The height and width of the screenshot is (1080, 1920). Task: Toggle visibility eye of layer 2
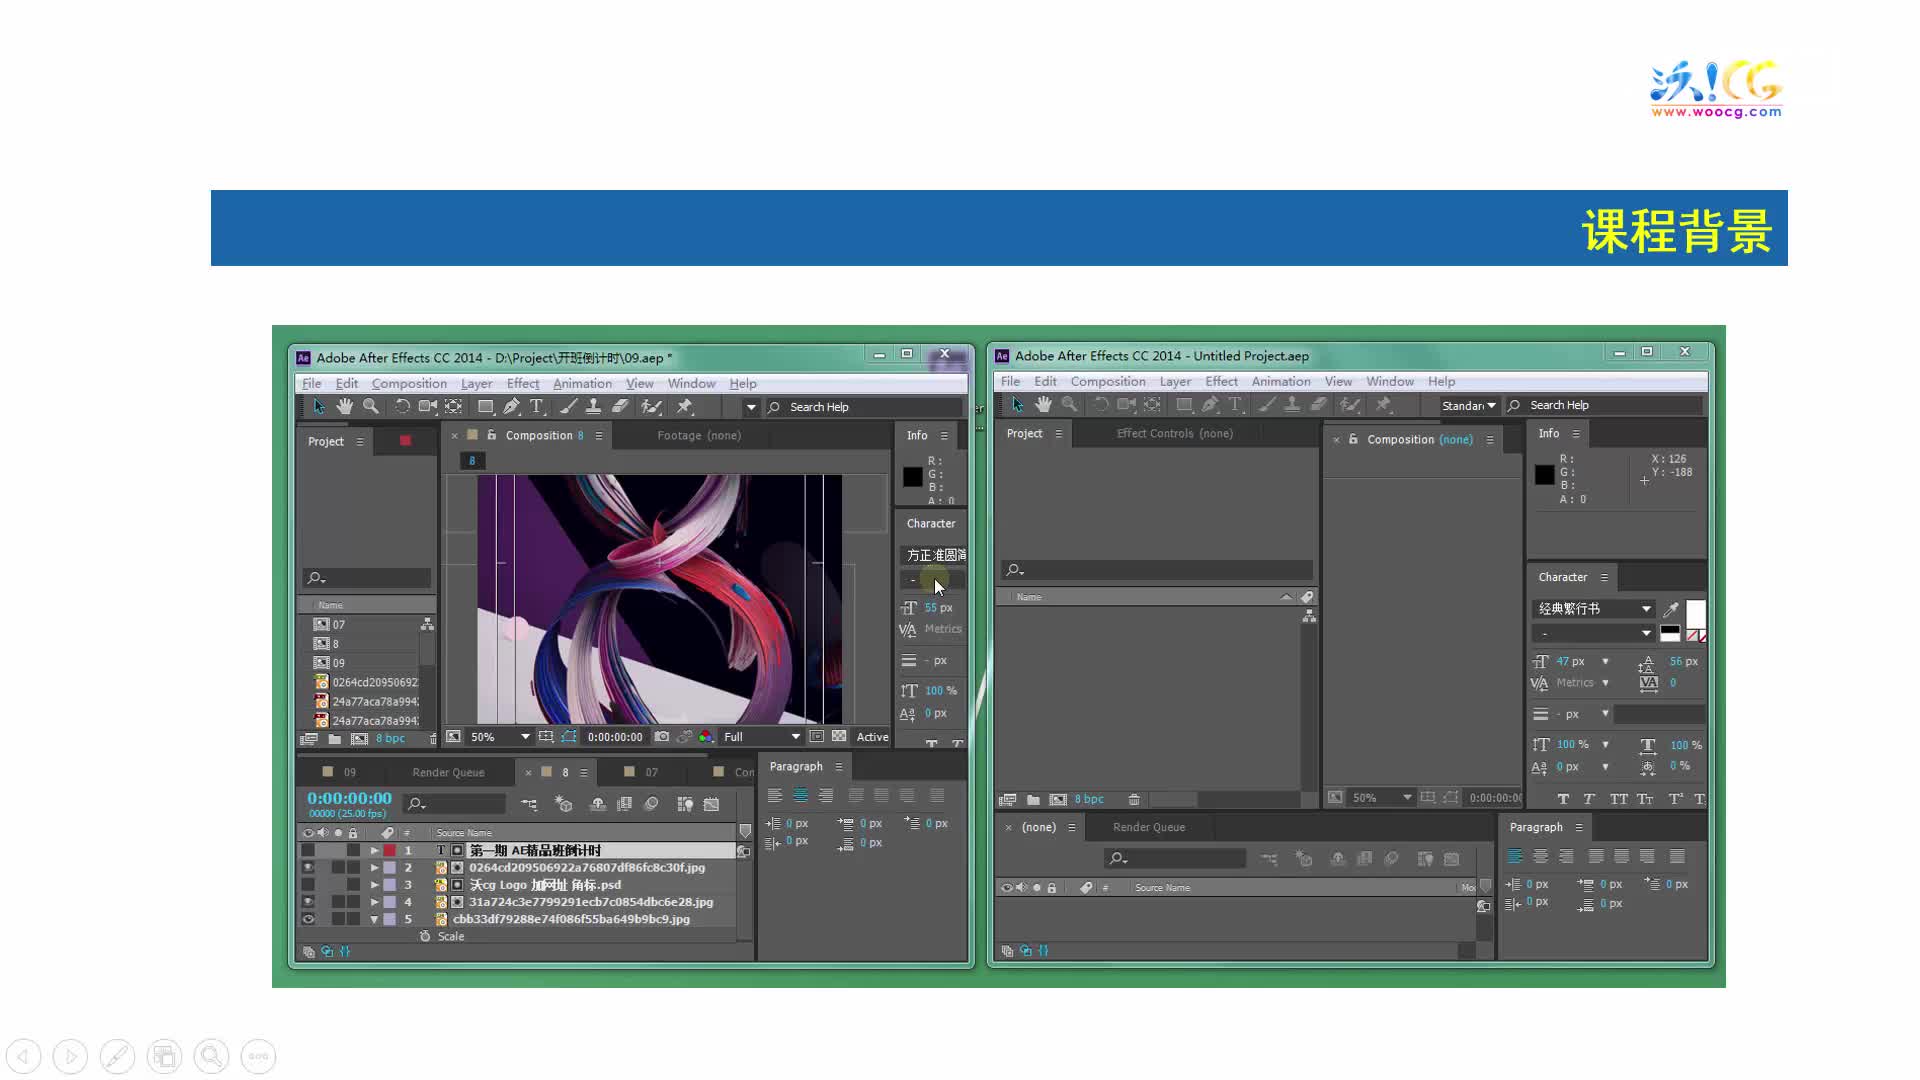pos(308,867)
